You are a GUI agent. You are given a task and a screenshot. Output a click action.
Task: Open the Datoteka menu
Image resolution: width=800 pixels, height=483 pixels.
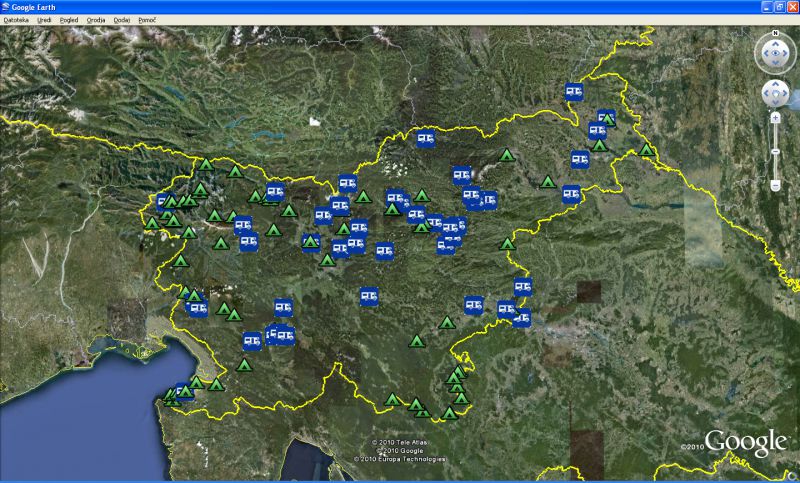[16, 20]
